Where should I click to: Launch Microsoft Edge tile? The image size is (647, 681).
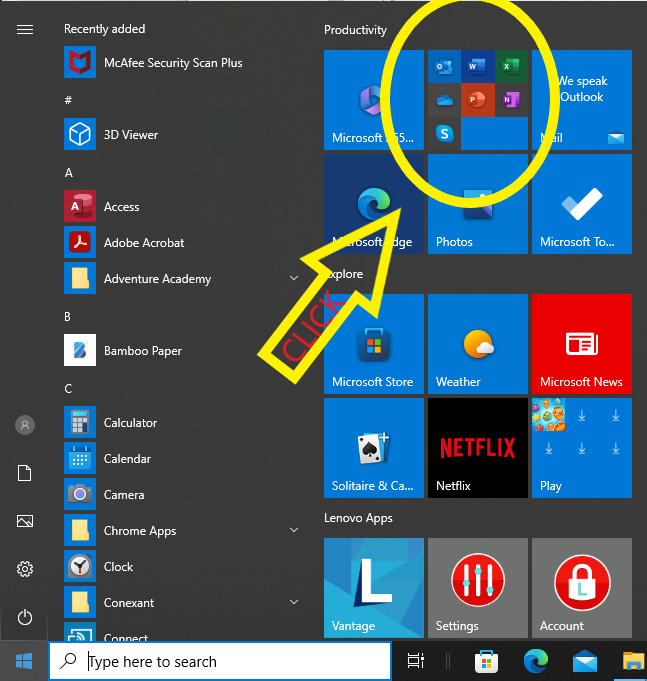coord(373,204)
